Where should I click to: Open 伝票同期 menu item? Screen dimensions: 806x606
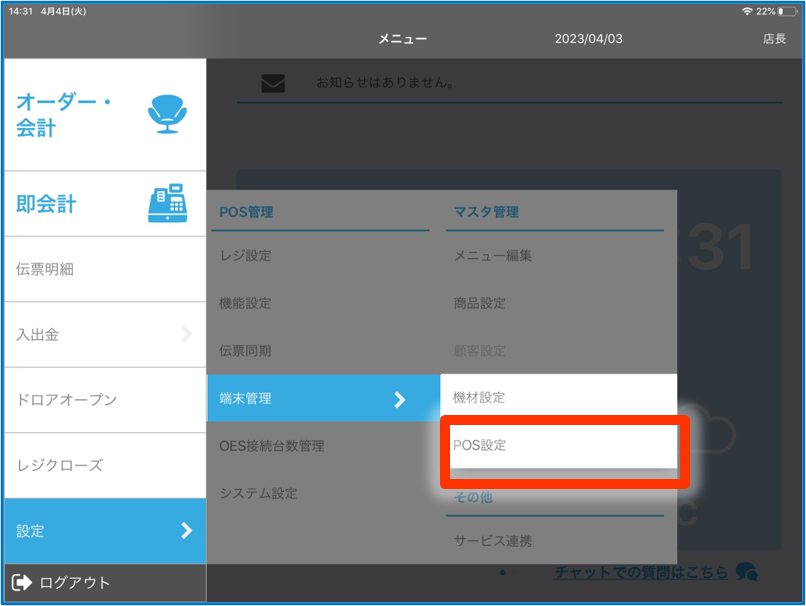point(246,351)
